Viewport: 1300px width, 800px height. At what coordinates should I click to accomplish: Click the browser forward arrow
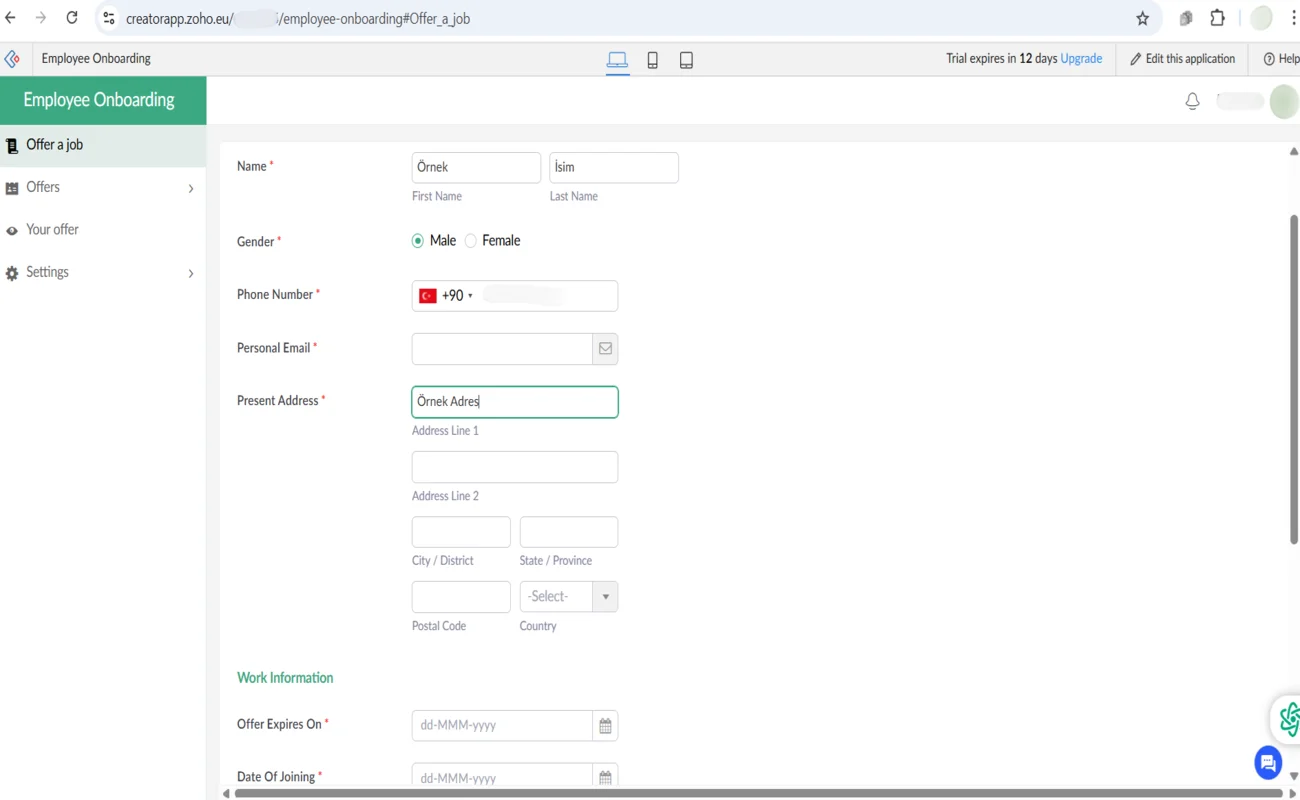pyautogui.click(x=41, y=18)
